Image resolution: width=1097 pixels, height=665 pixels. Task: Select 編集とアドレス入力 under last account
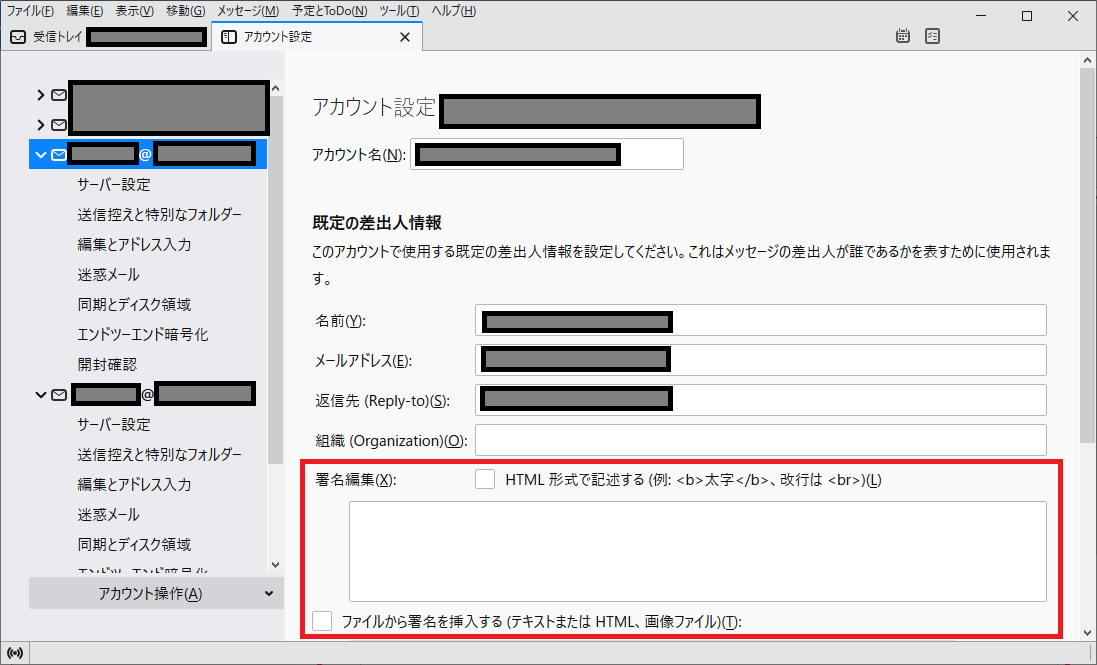pos(134,485)
